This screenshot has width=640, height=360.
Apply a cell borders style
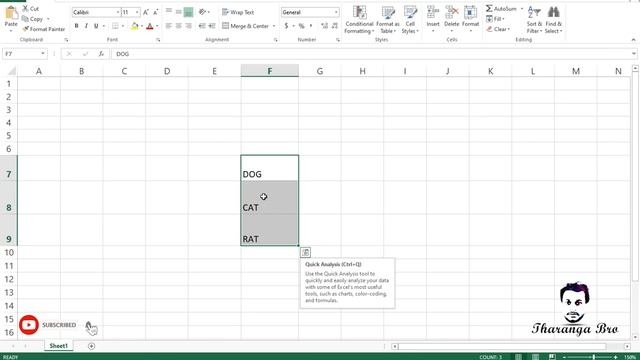point(116,26)
